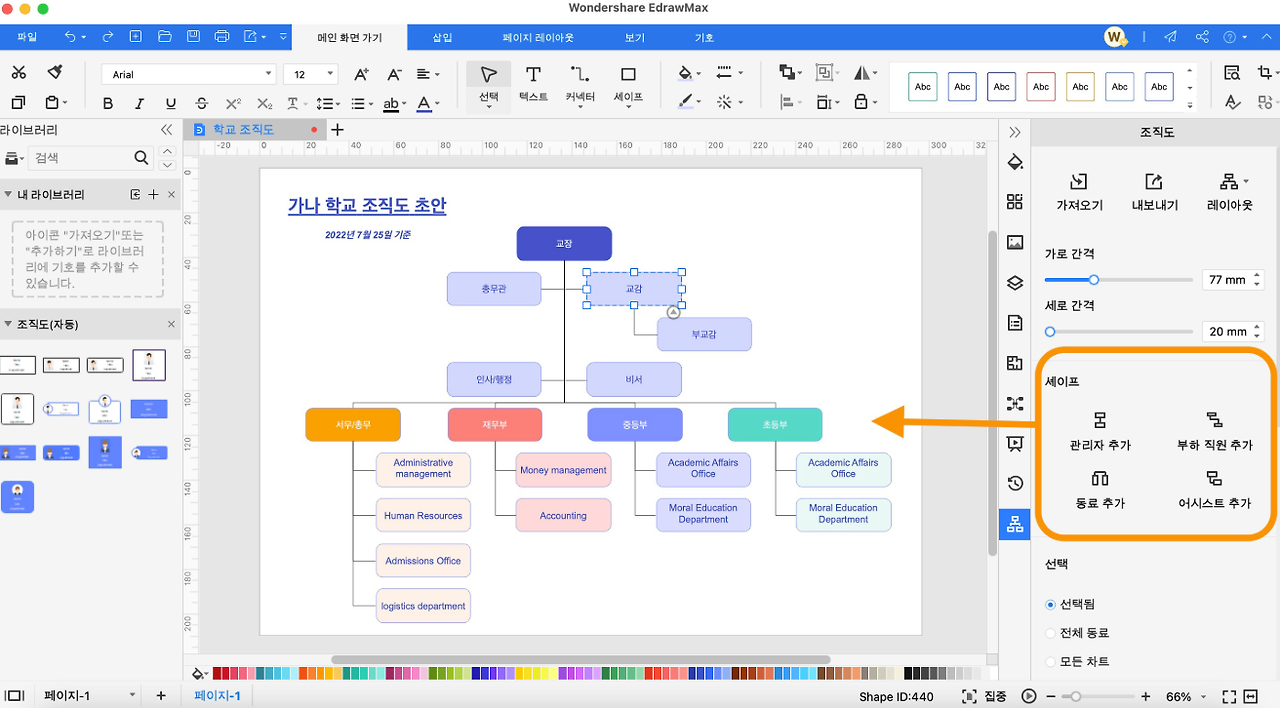This screenshot has height=708, width=1280.
Task: Open the font size 12 dropdown
Action: click(311, 74)
